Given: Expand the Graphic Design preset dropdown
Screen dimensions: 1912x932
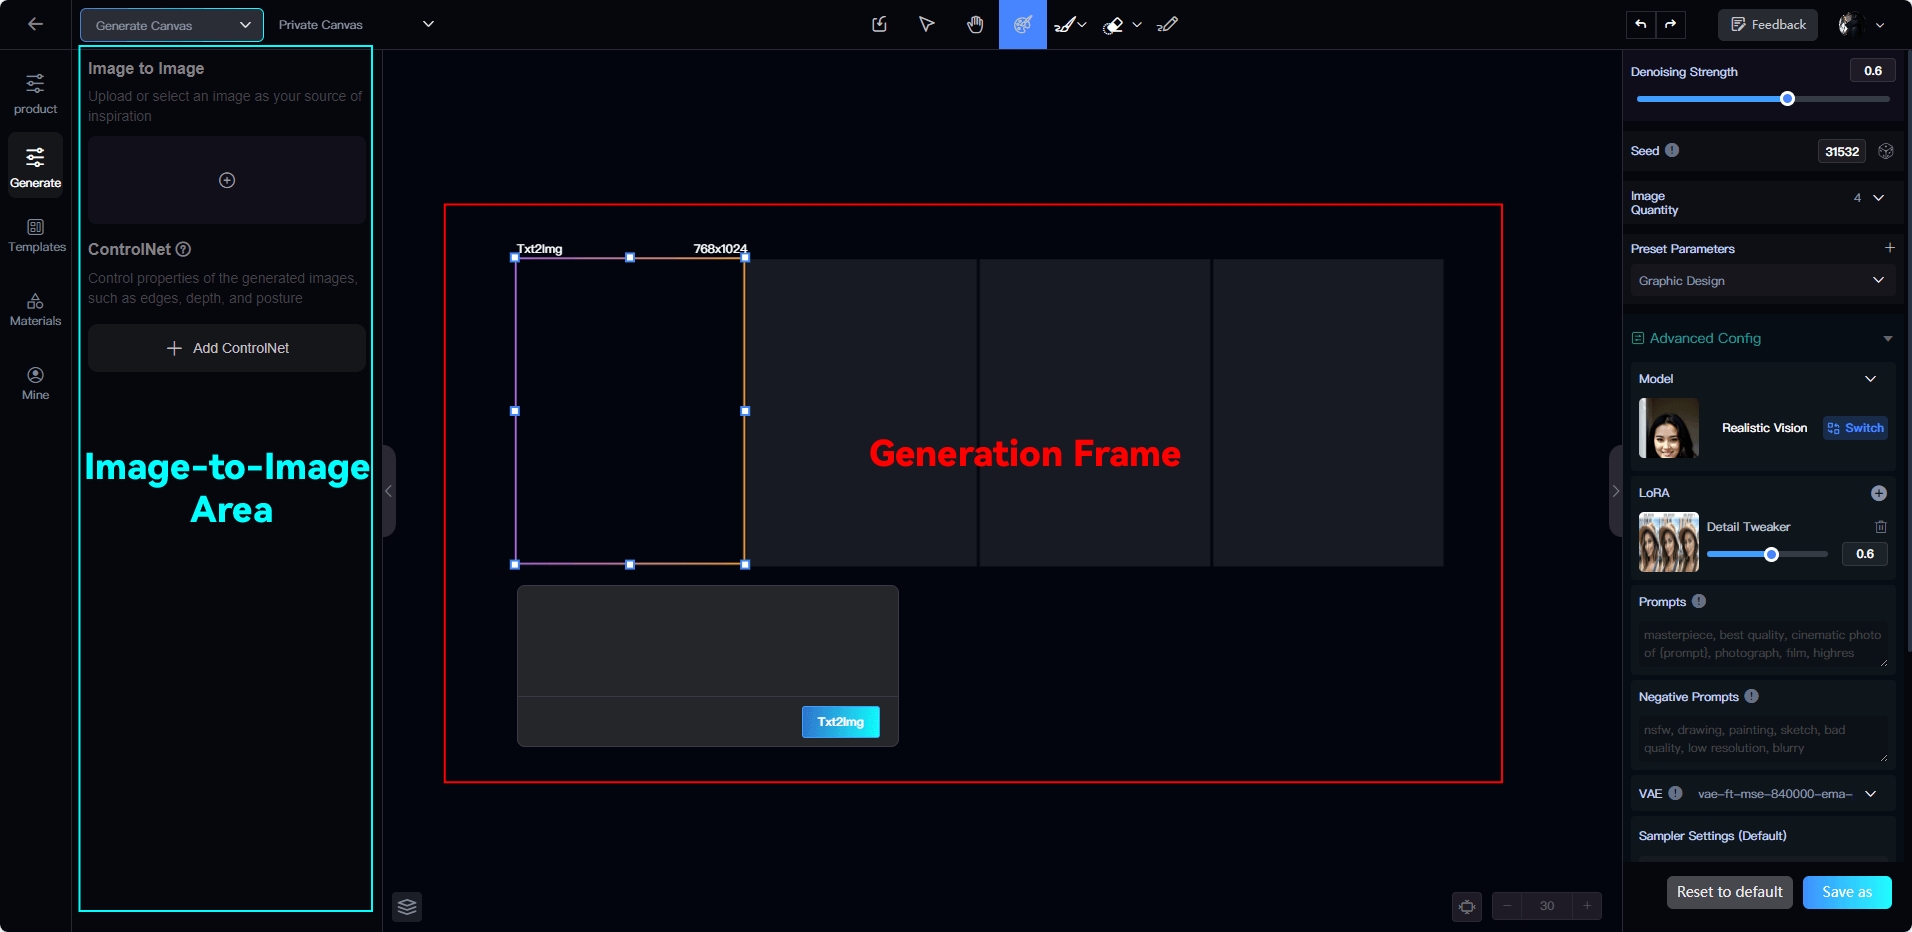Looking at the screenshot, I should 1762,281.
